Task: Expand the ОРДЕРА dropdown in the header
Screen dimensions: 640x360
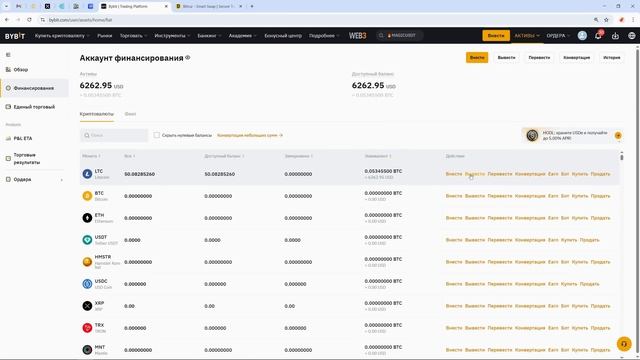Action: (558, 36)
